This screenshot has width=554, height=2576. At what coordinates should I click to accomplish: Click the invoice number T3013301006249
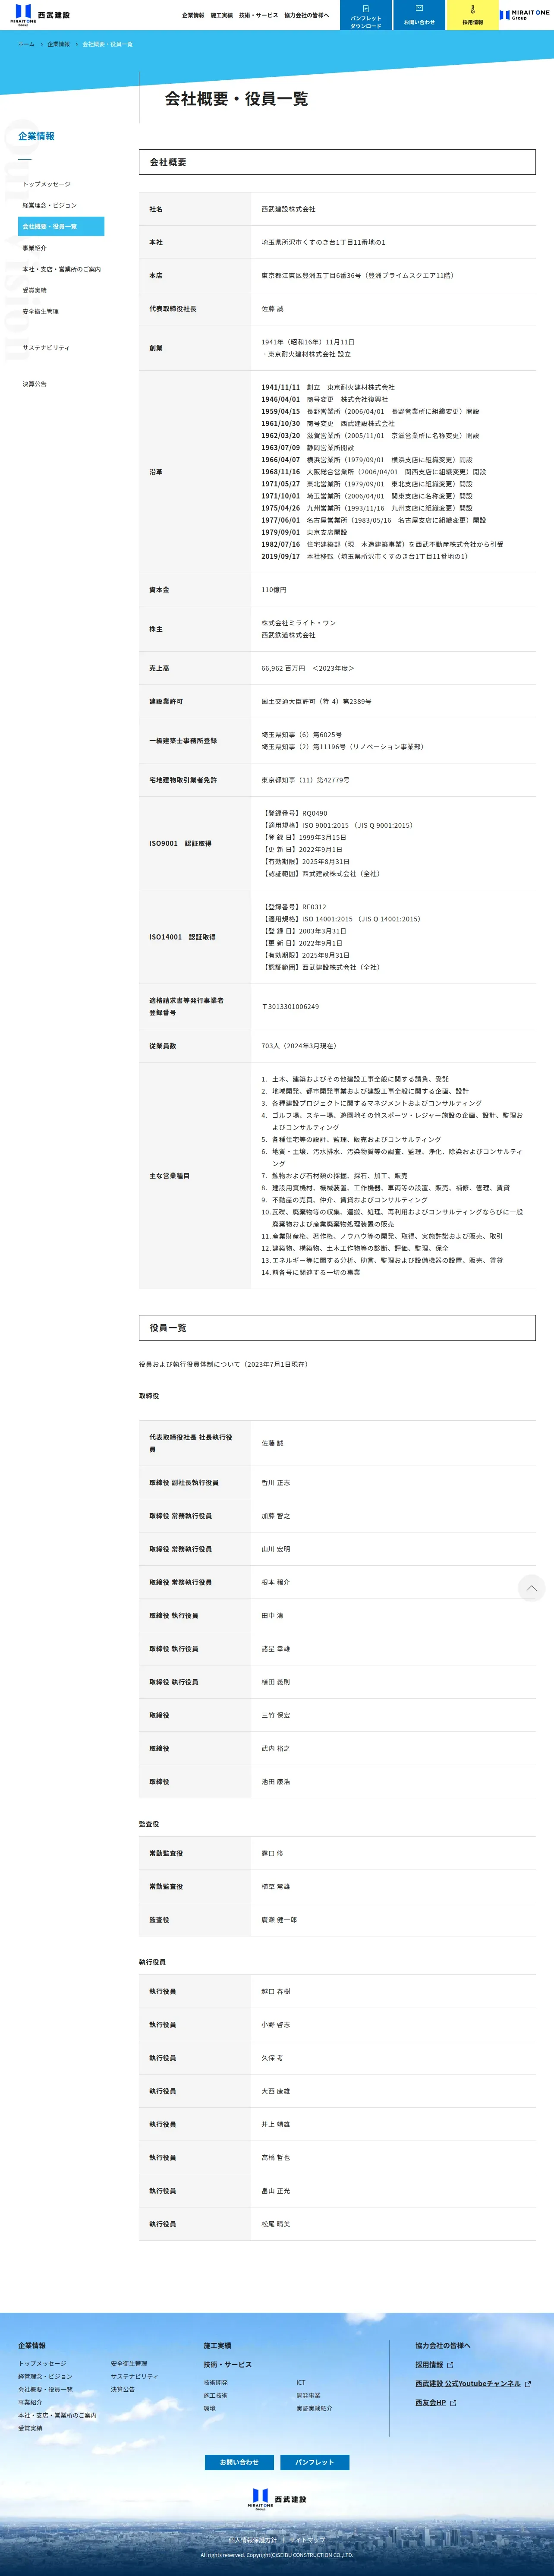pos(290,1006)
